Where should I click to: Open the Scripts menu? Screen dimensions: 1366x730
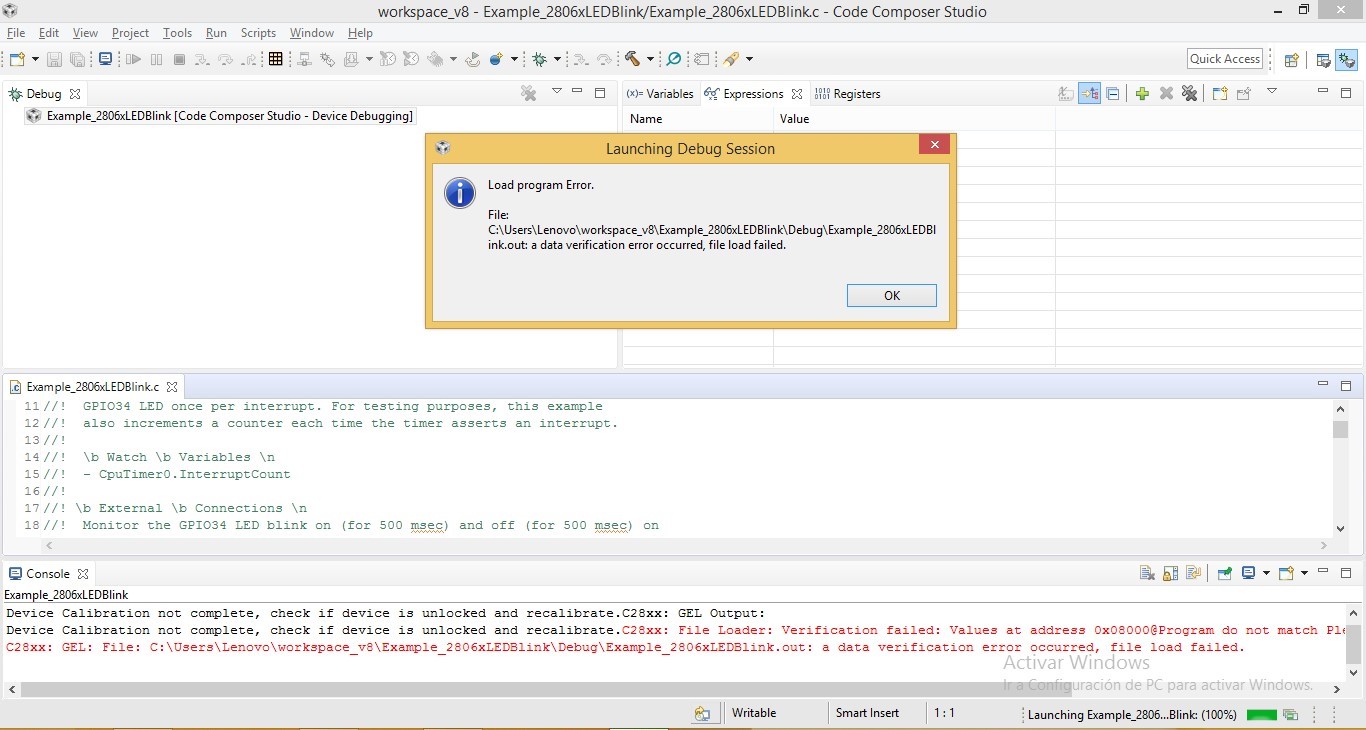tap(258, 32)
